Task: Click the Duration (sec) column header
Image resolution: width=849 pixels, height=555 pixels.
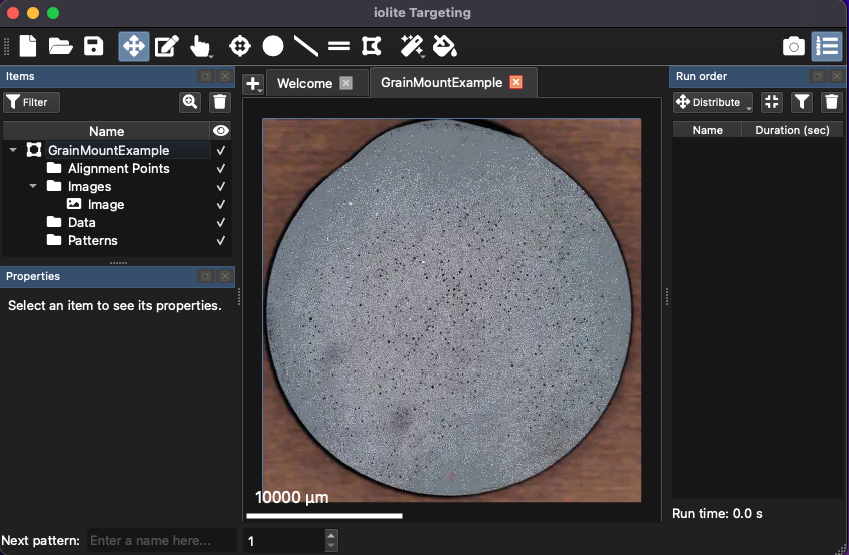Action: (x=792, y=130)
